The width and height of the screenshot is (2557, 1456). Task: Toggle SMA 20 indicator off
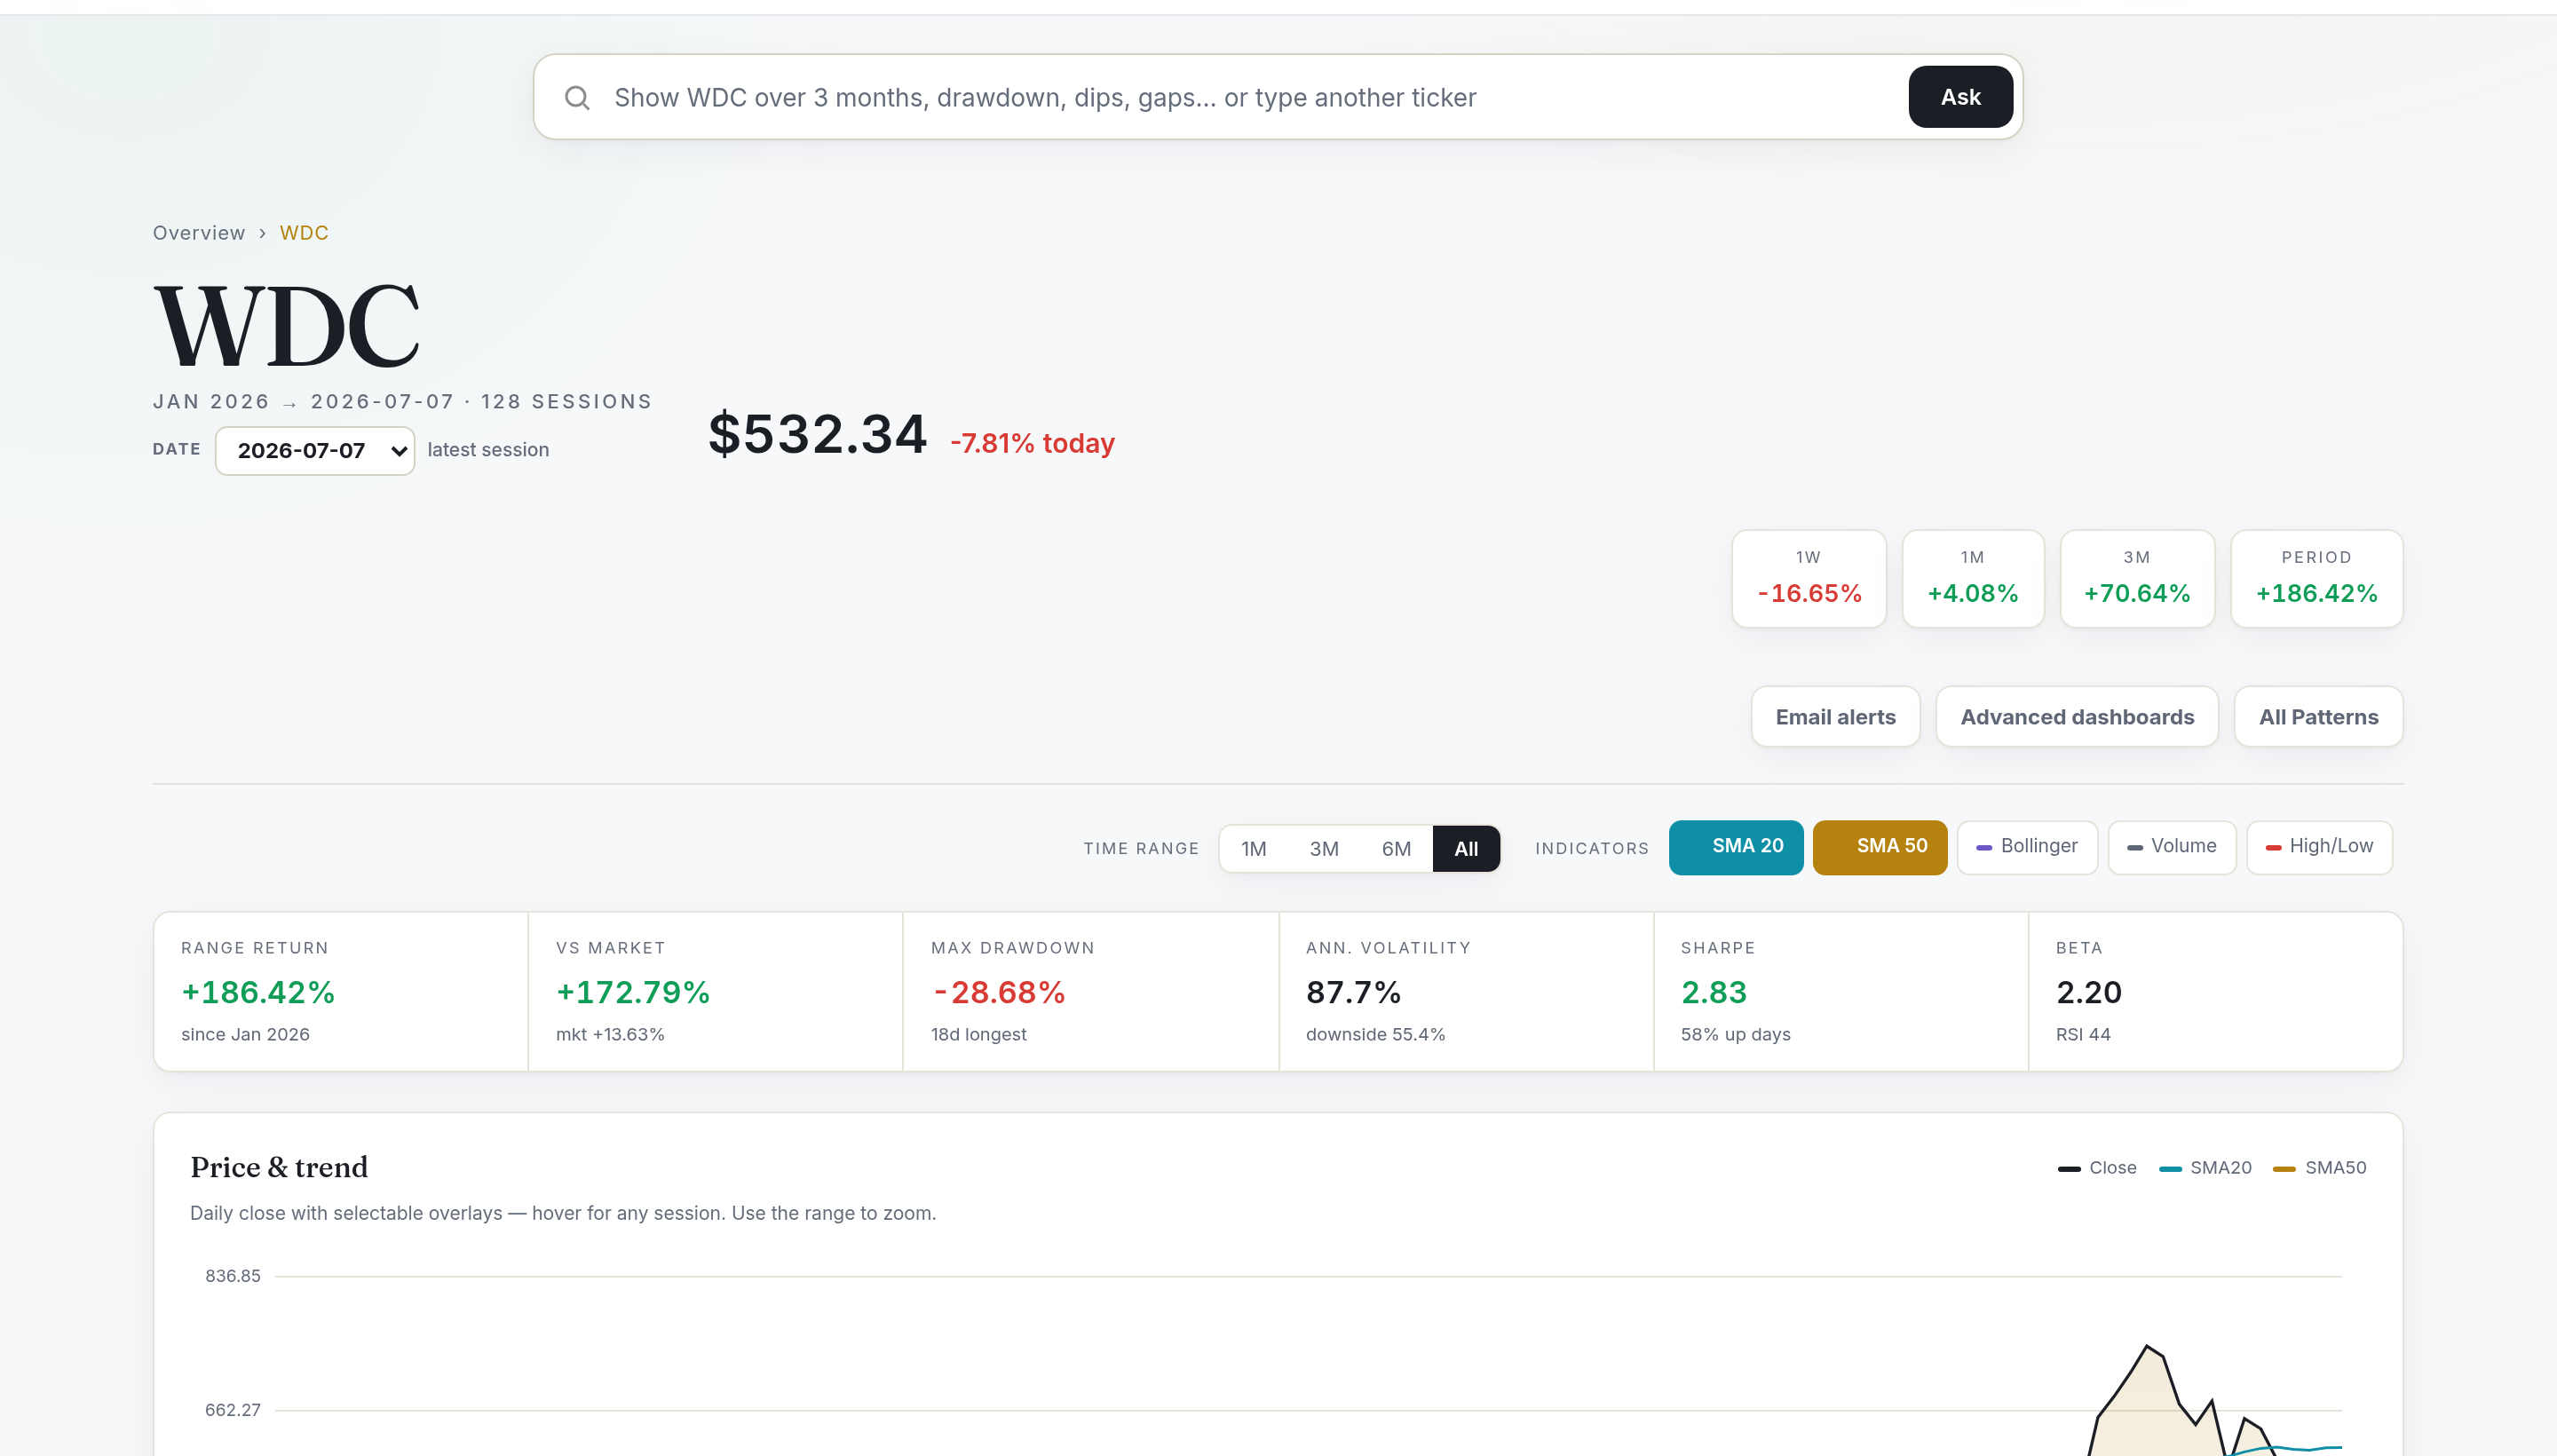[1736, 847]
